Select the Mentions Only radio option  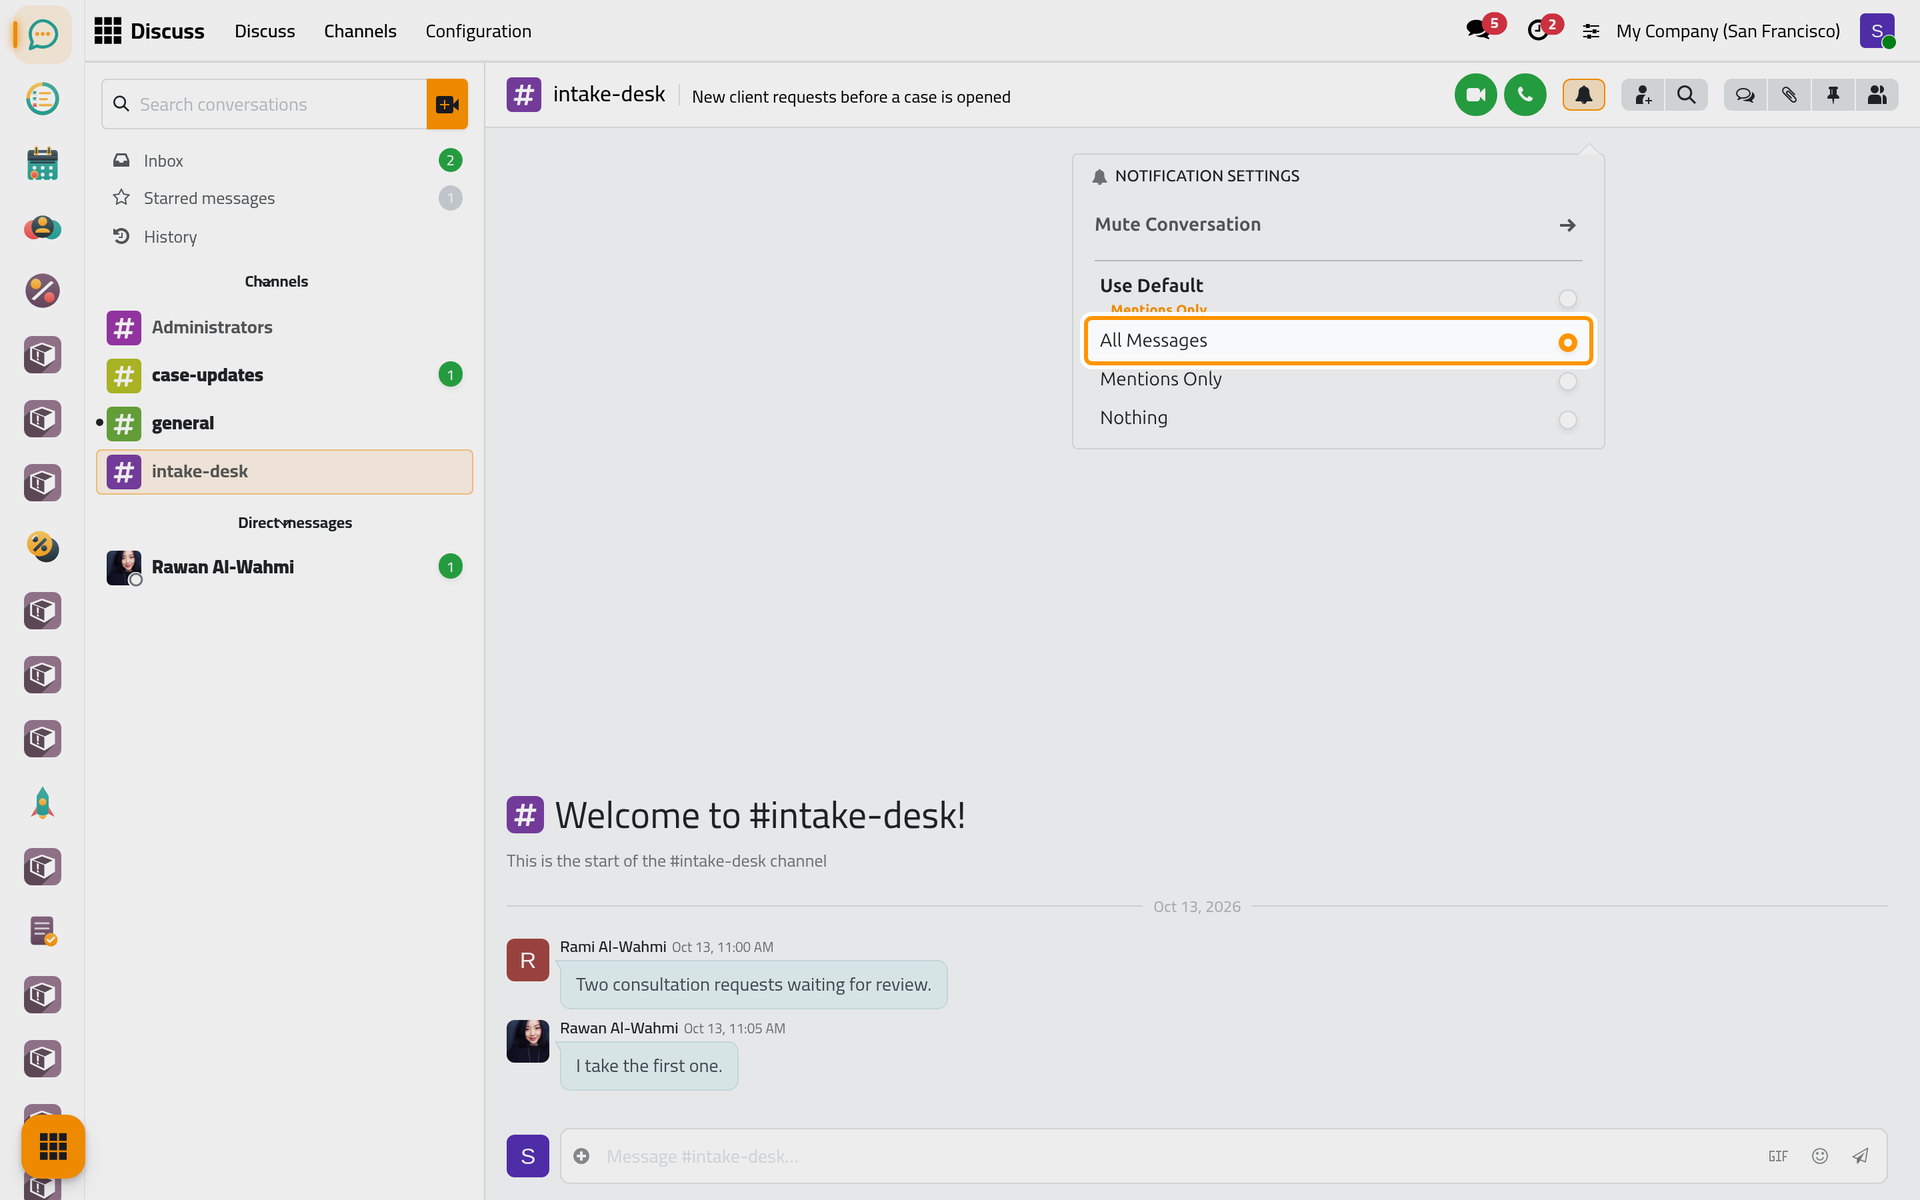(1567, 381)
